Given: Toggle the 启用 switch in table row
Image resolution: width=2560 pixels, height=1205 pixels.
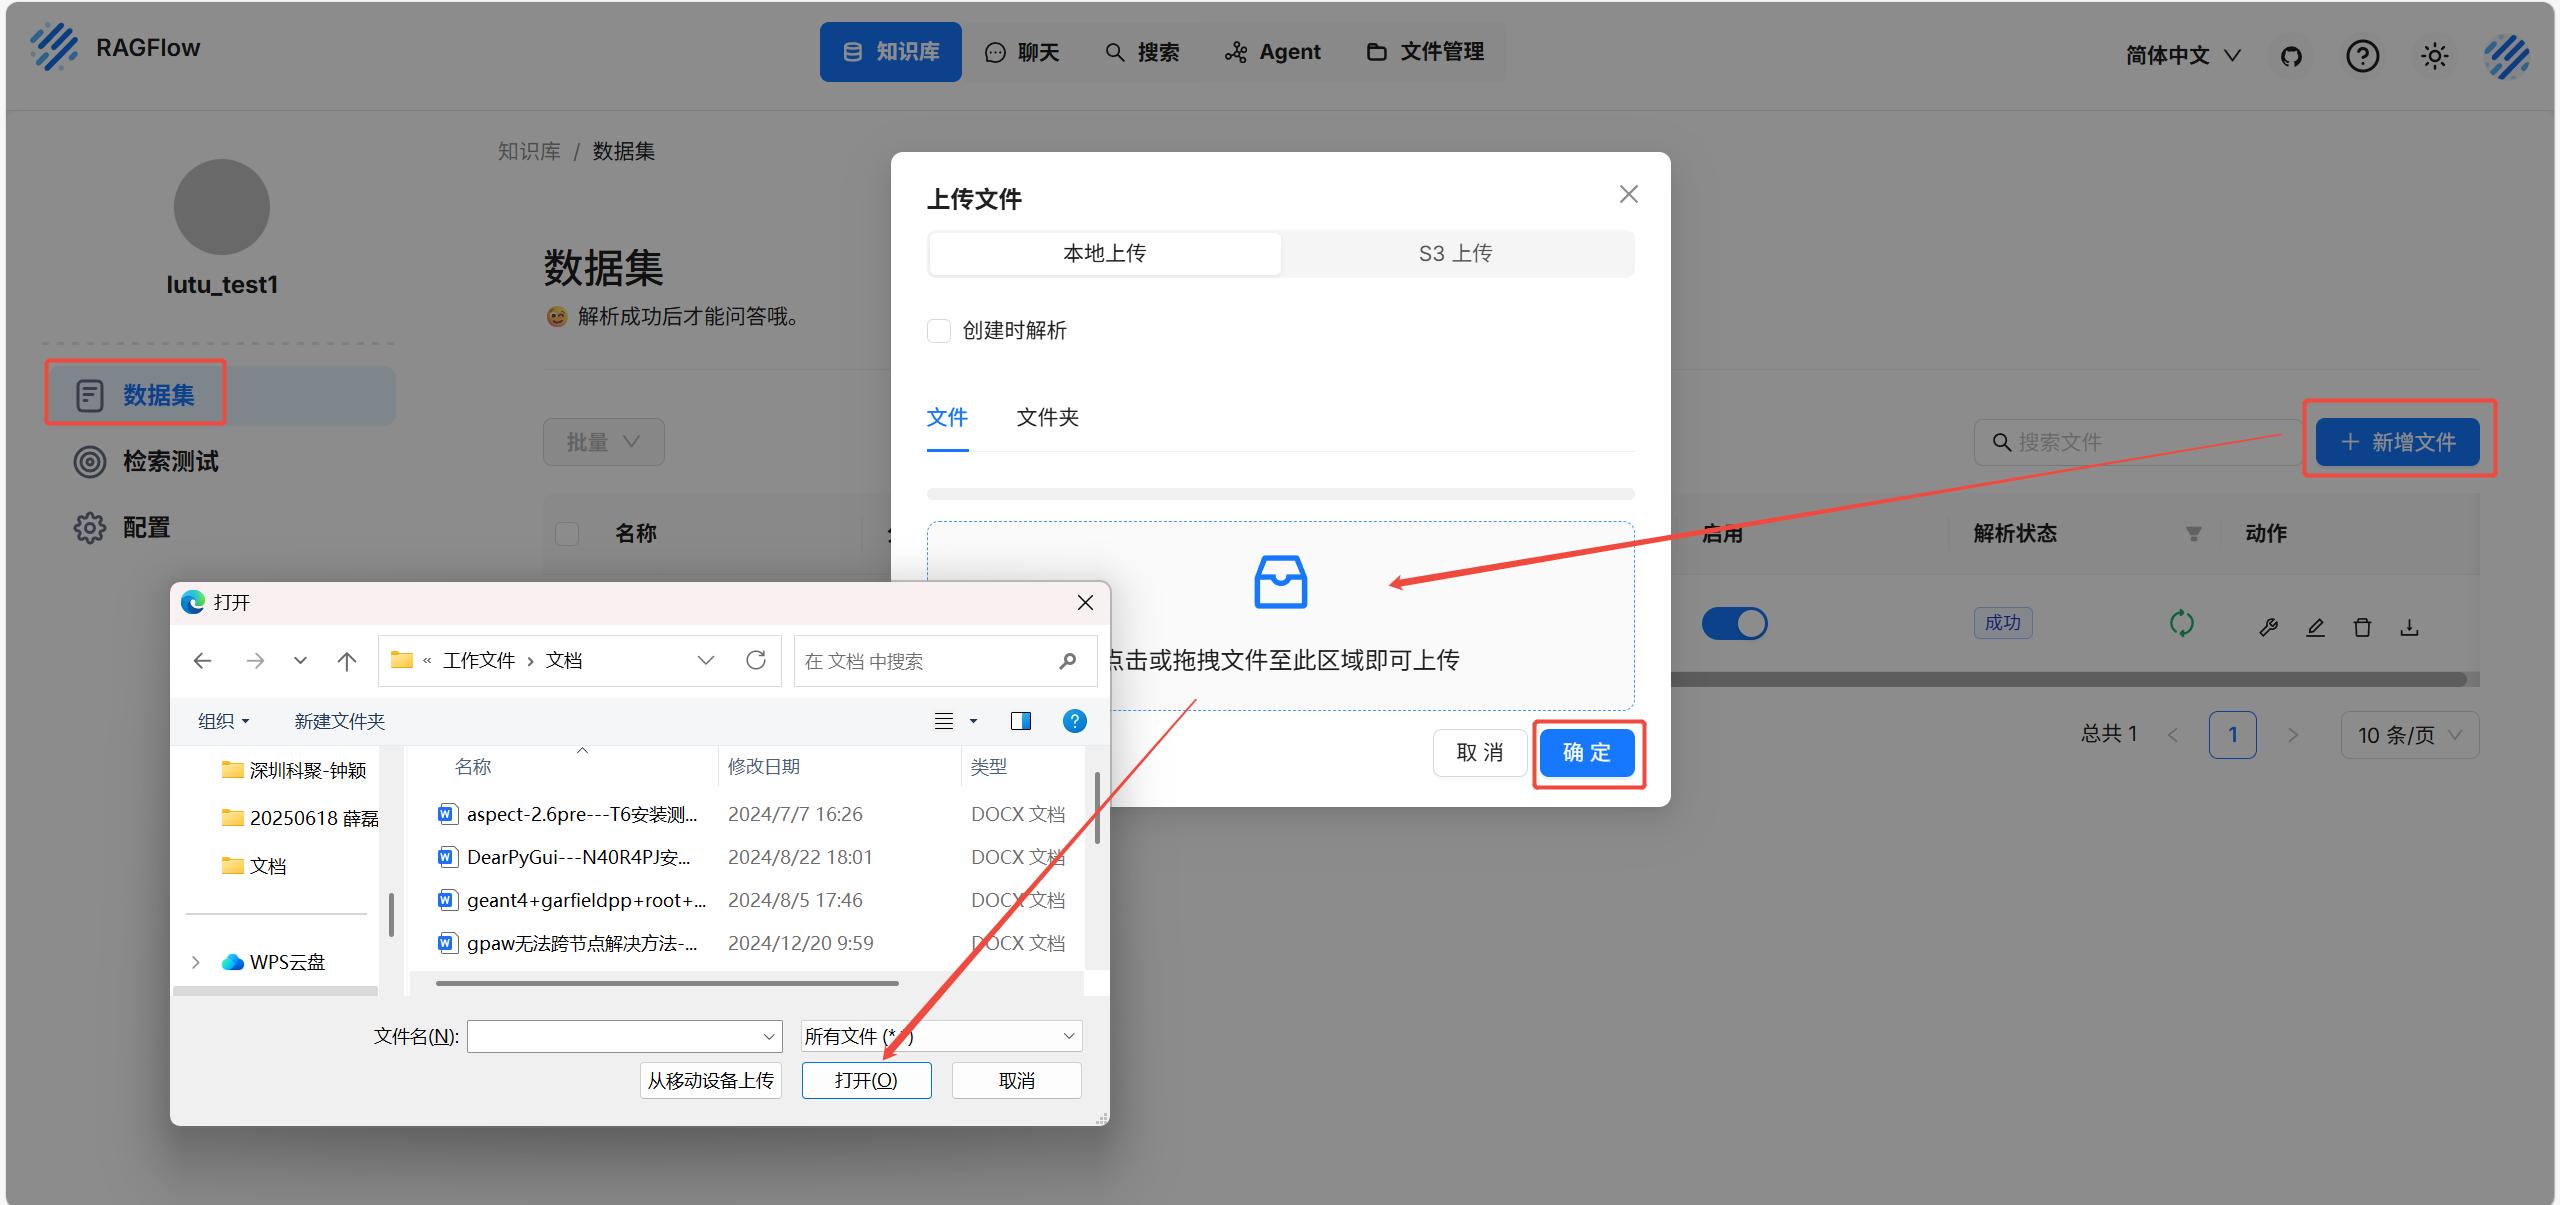Looking at the screenshot, I should tap(1734, 624).
